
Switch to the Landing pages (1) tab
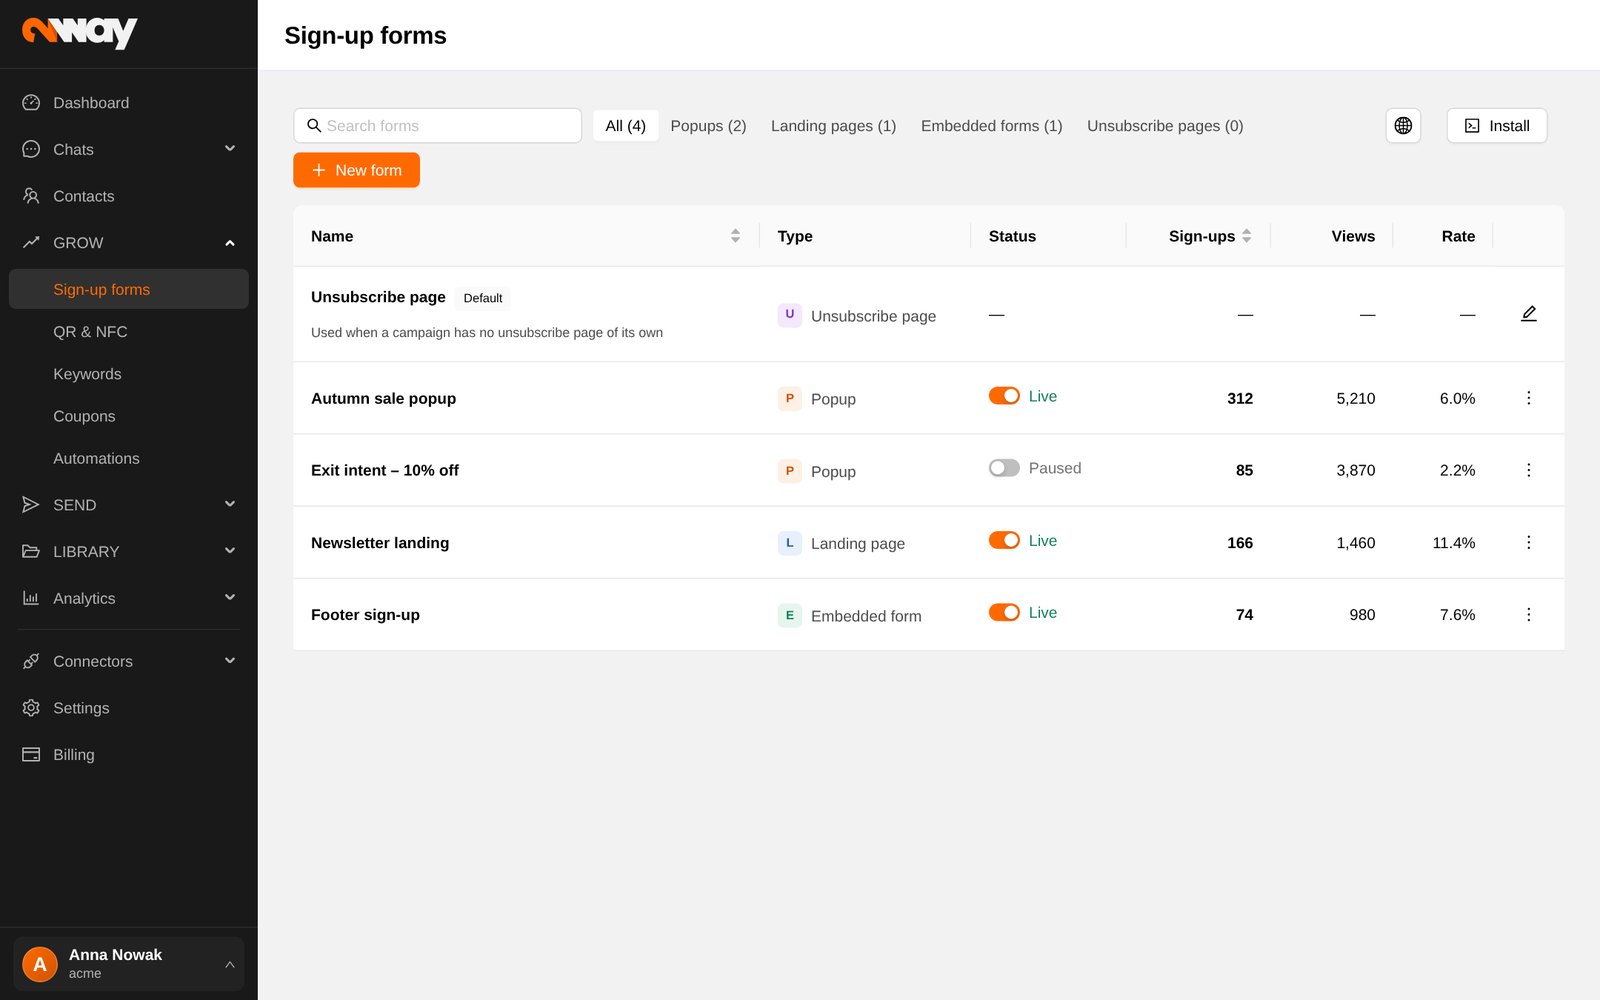click(833, 126)
